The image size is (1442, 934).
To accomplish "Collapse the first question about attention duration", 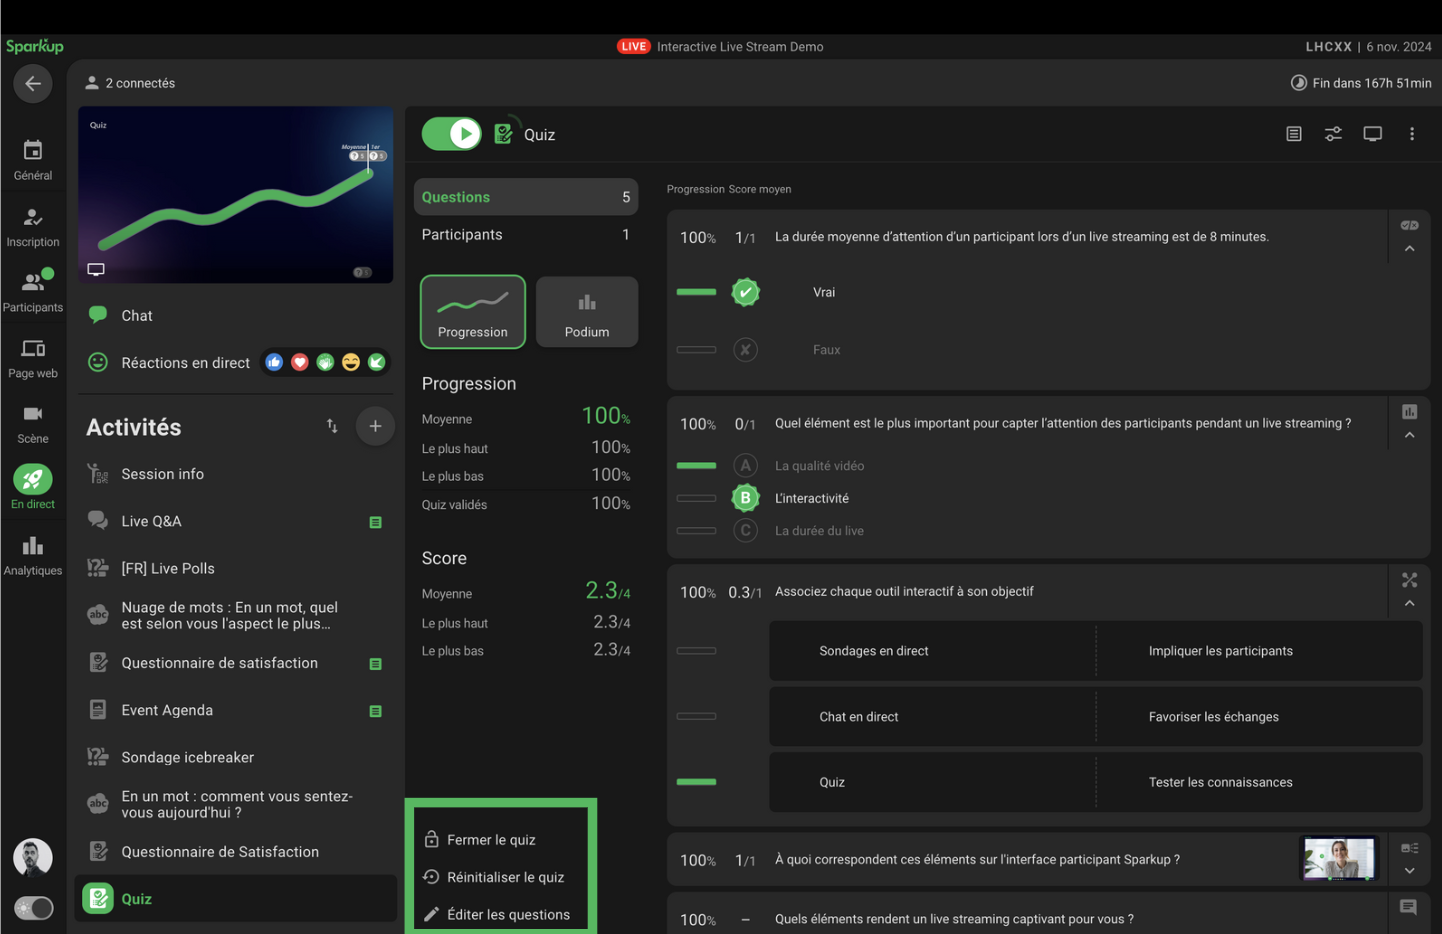I will click(1409, 249).
